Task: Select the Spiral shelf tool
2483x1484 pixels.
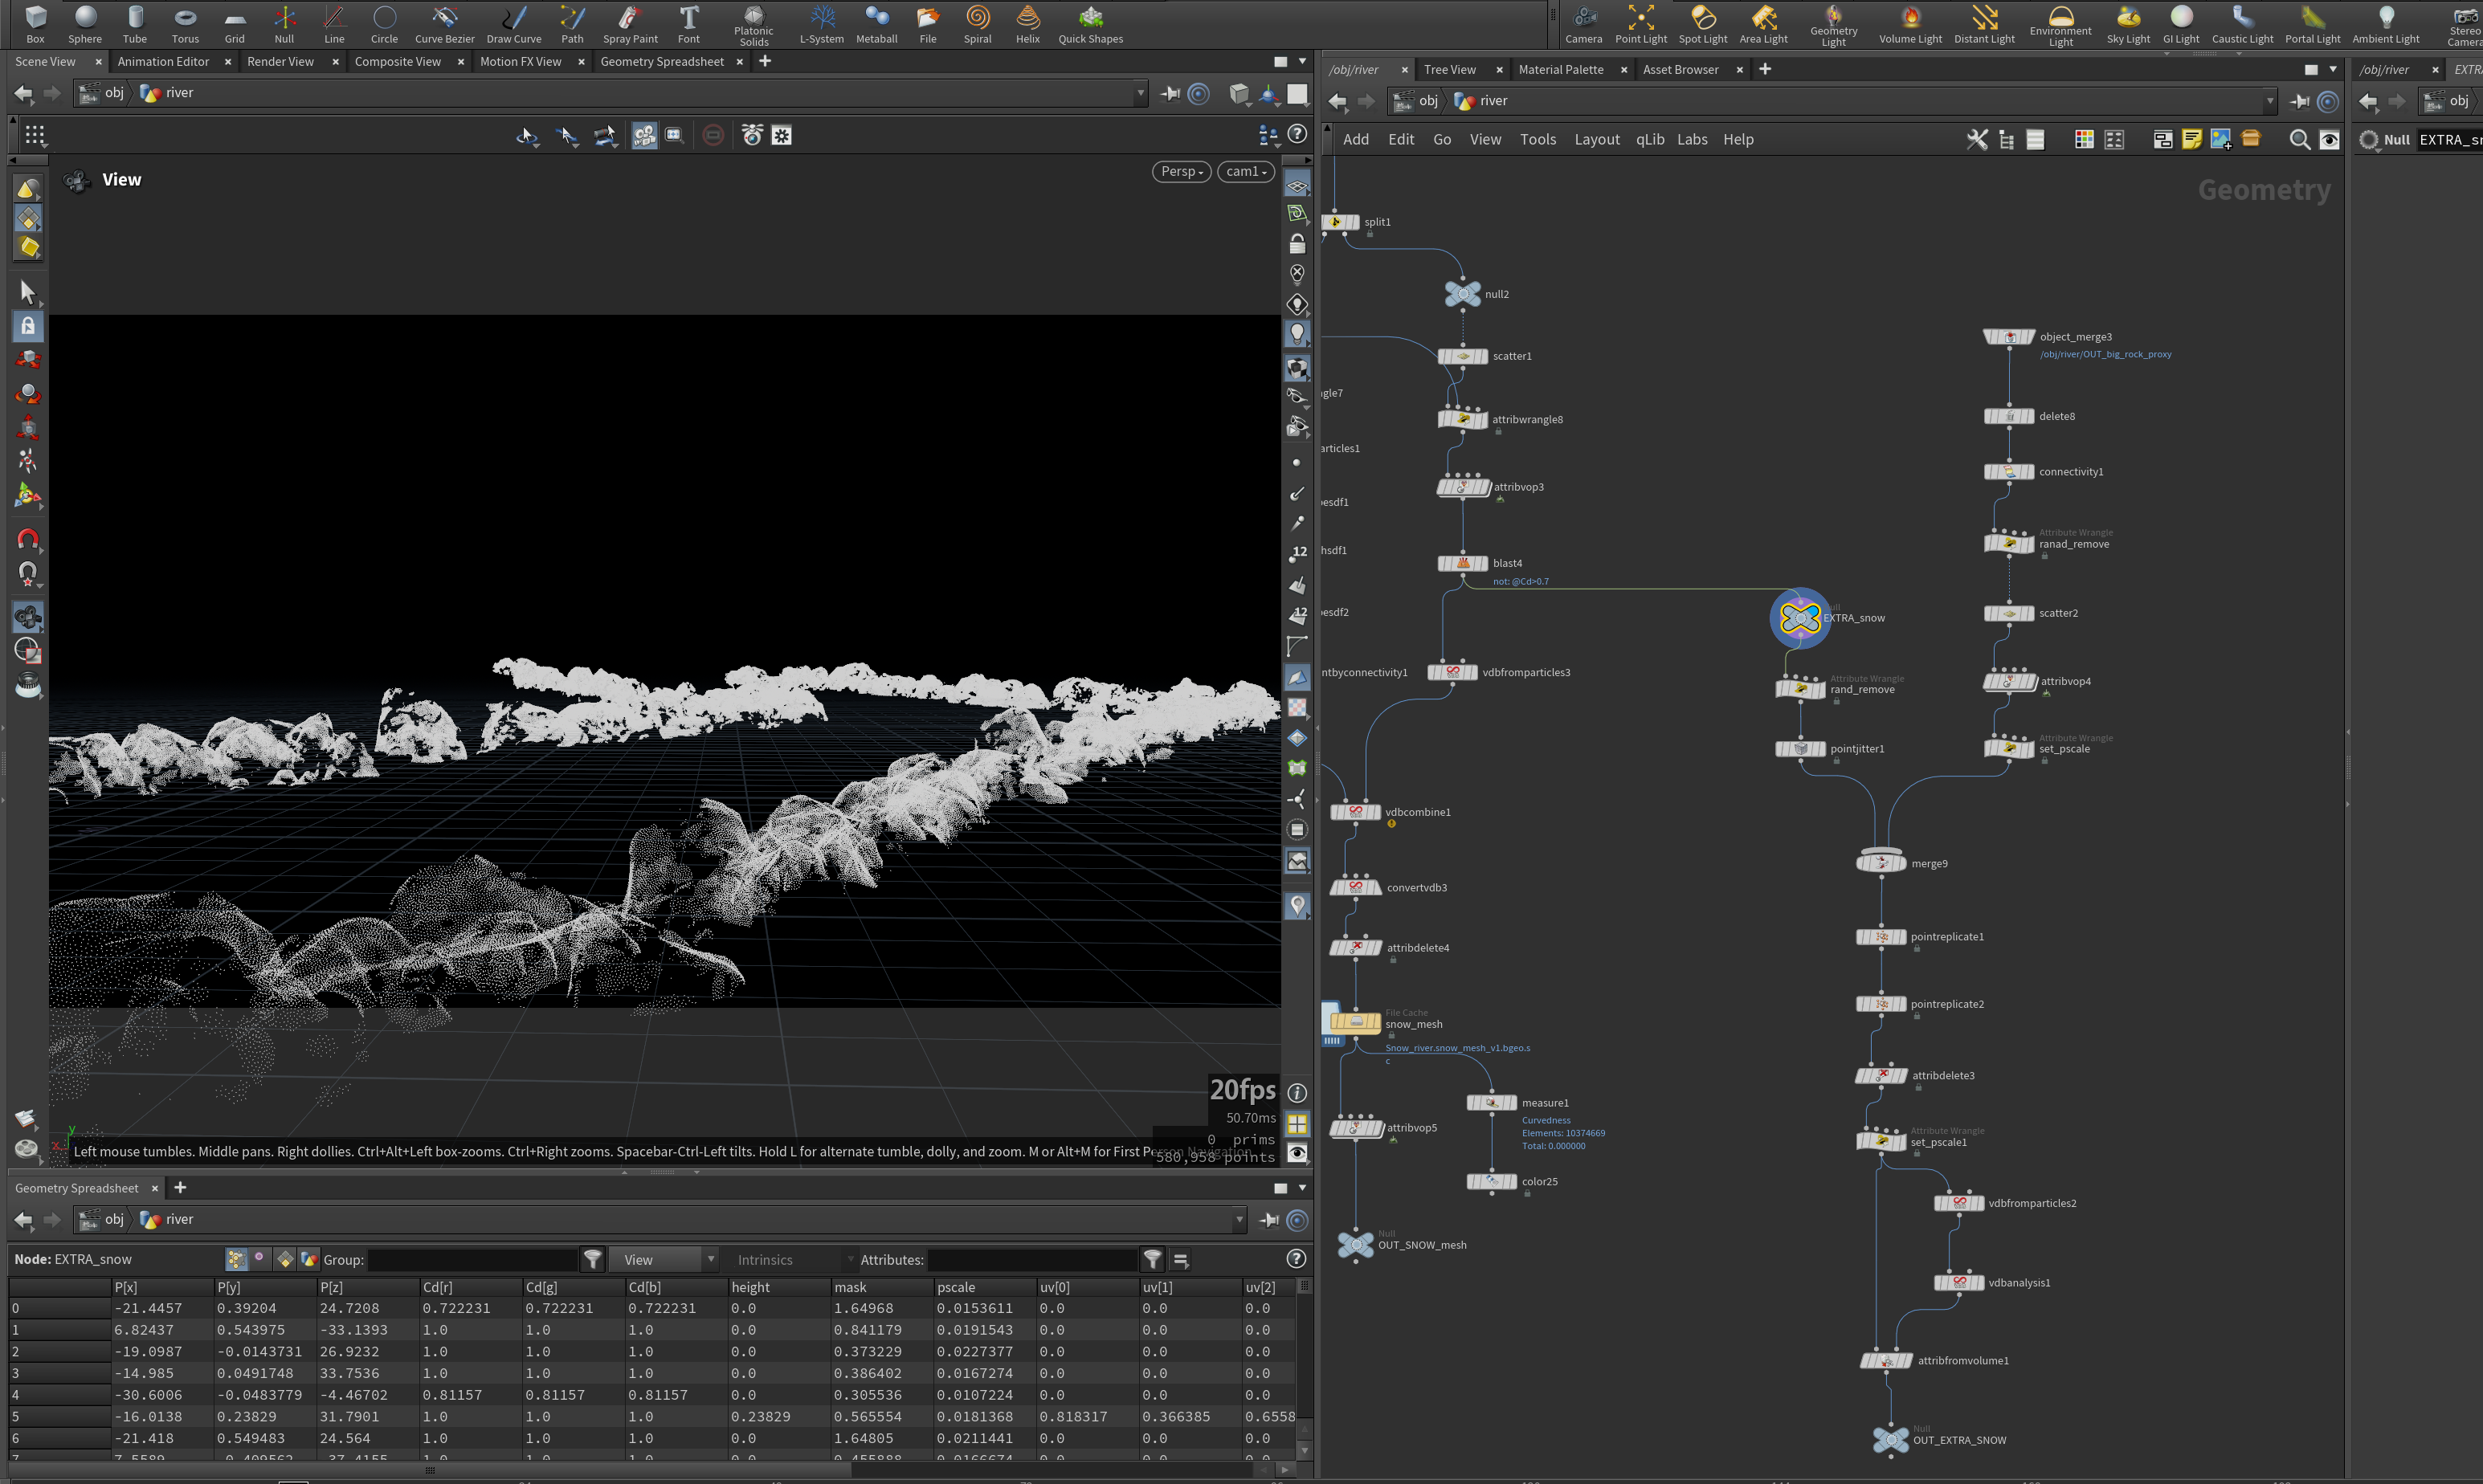Action: (977, 24)
